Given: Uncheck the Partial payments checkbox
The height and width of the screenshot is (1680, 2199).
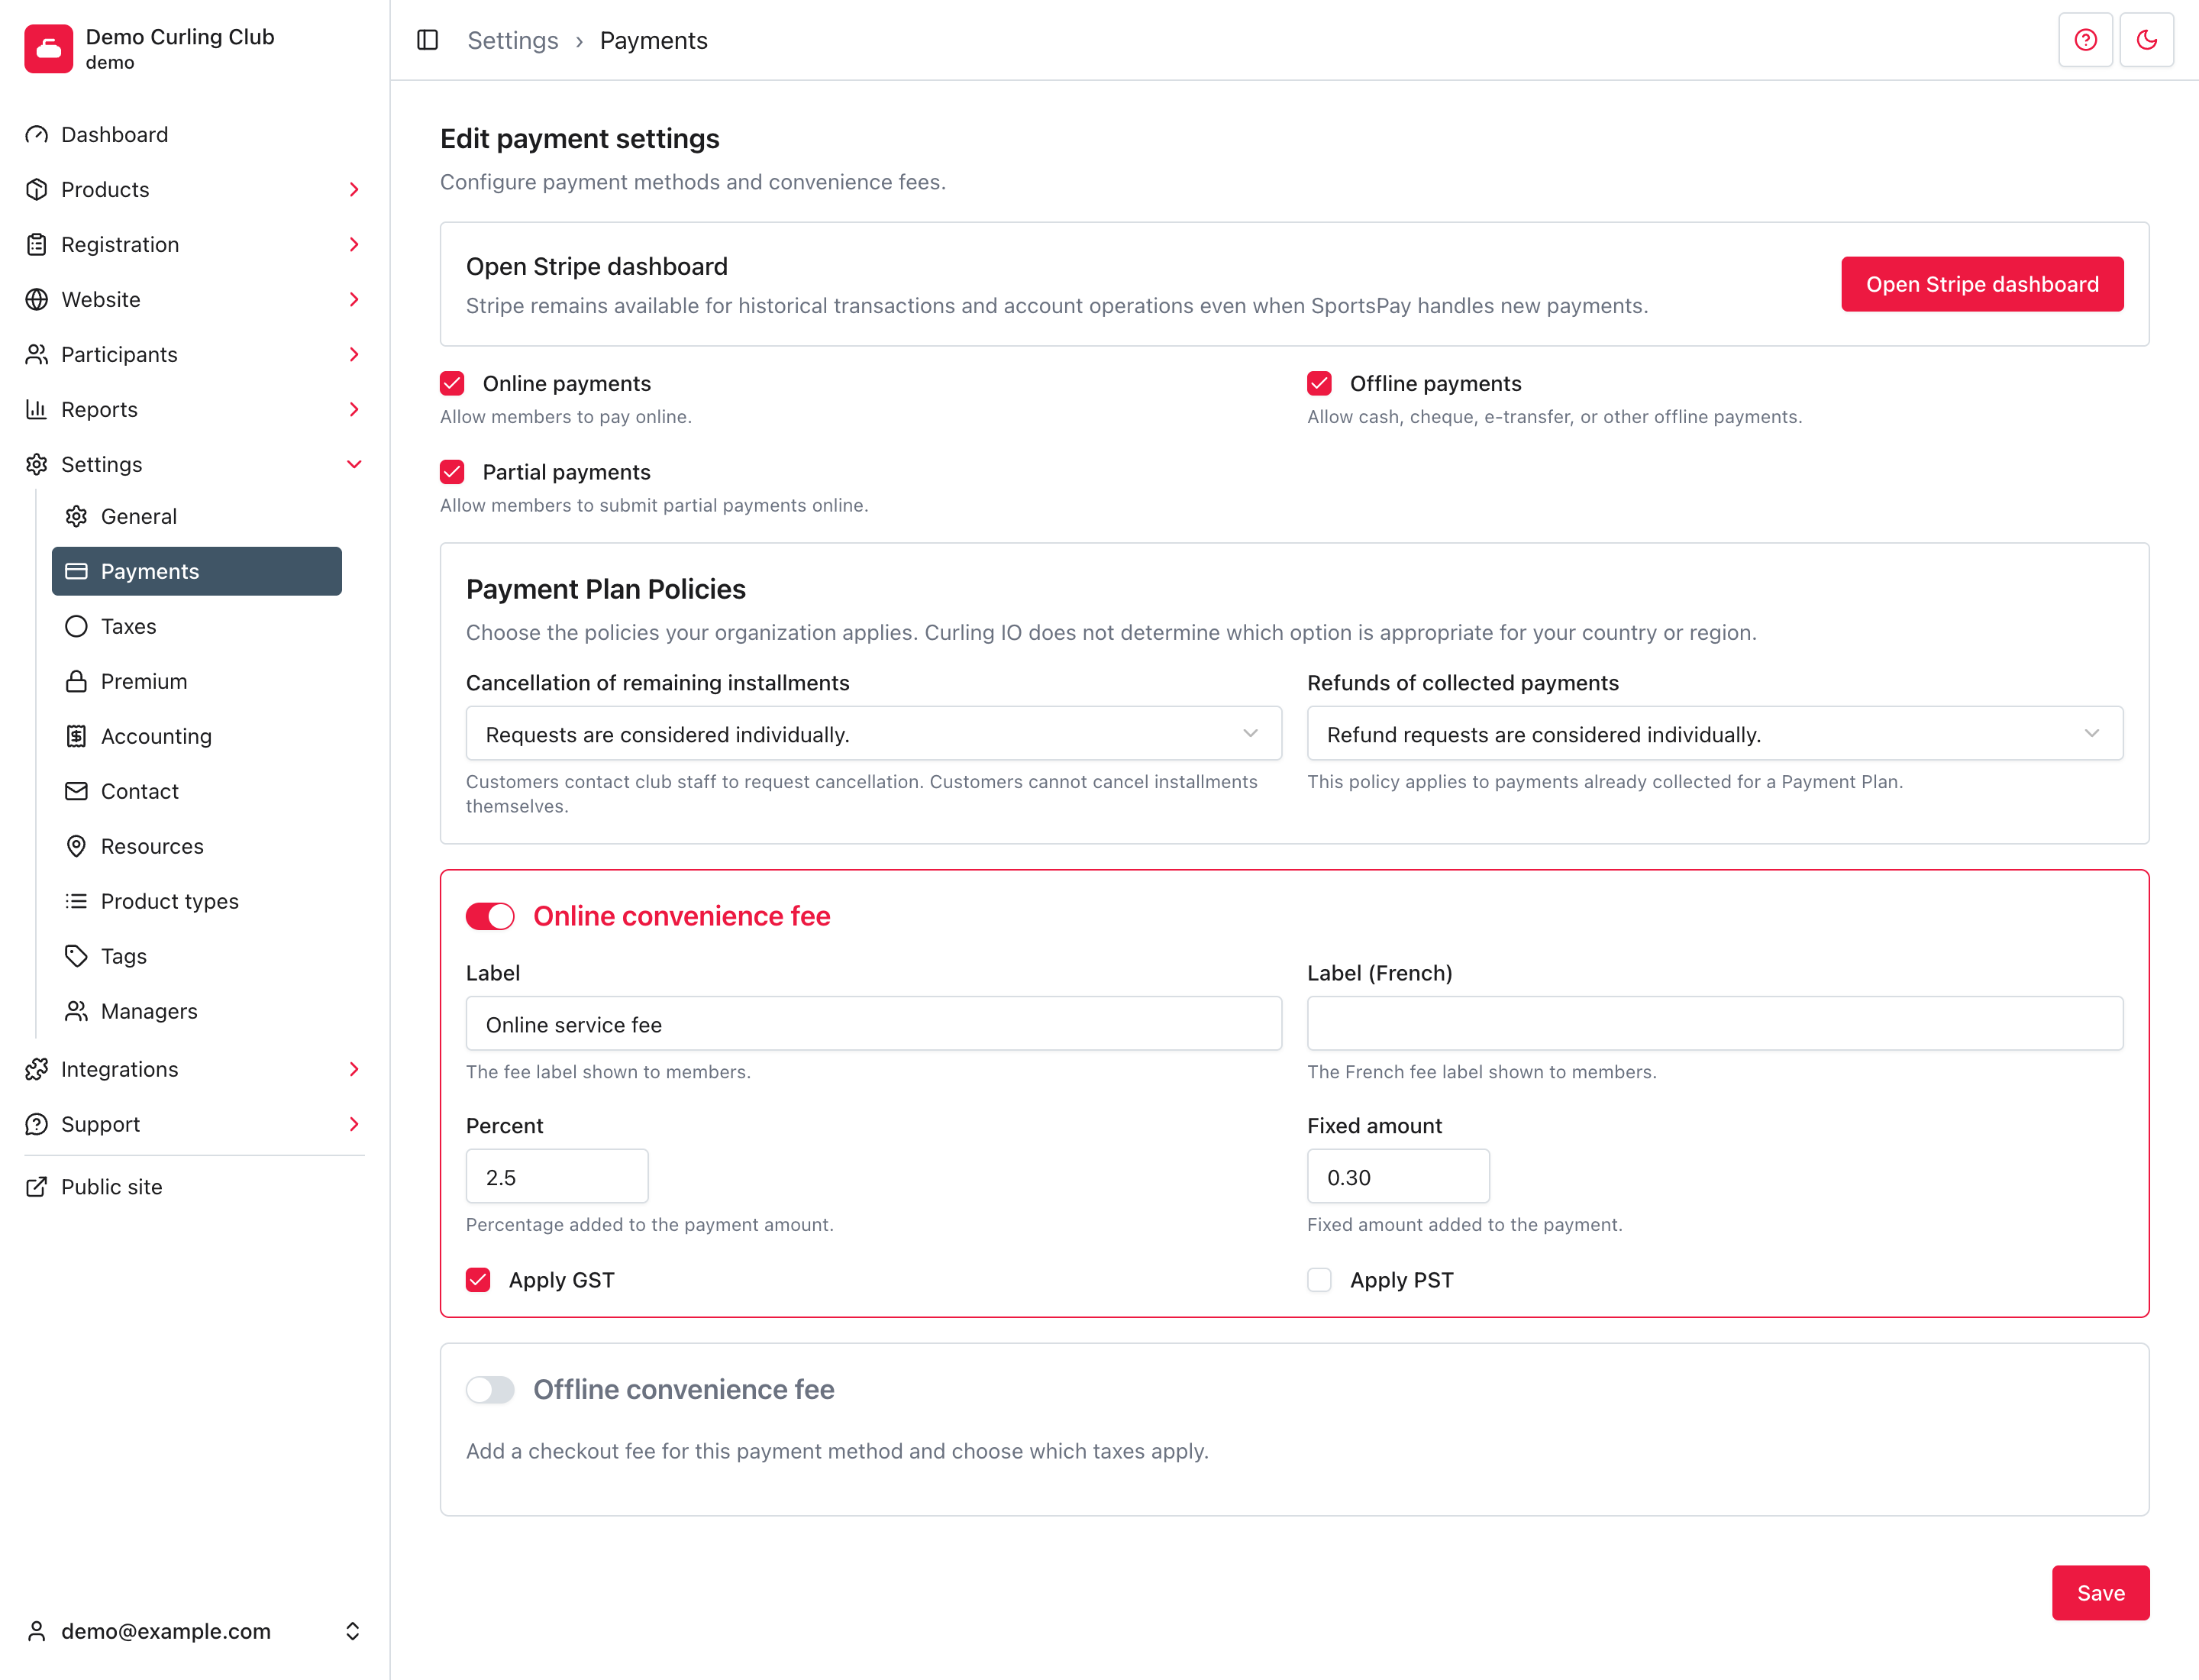Looking at the screenshot, I should point(452,472).
